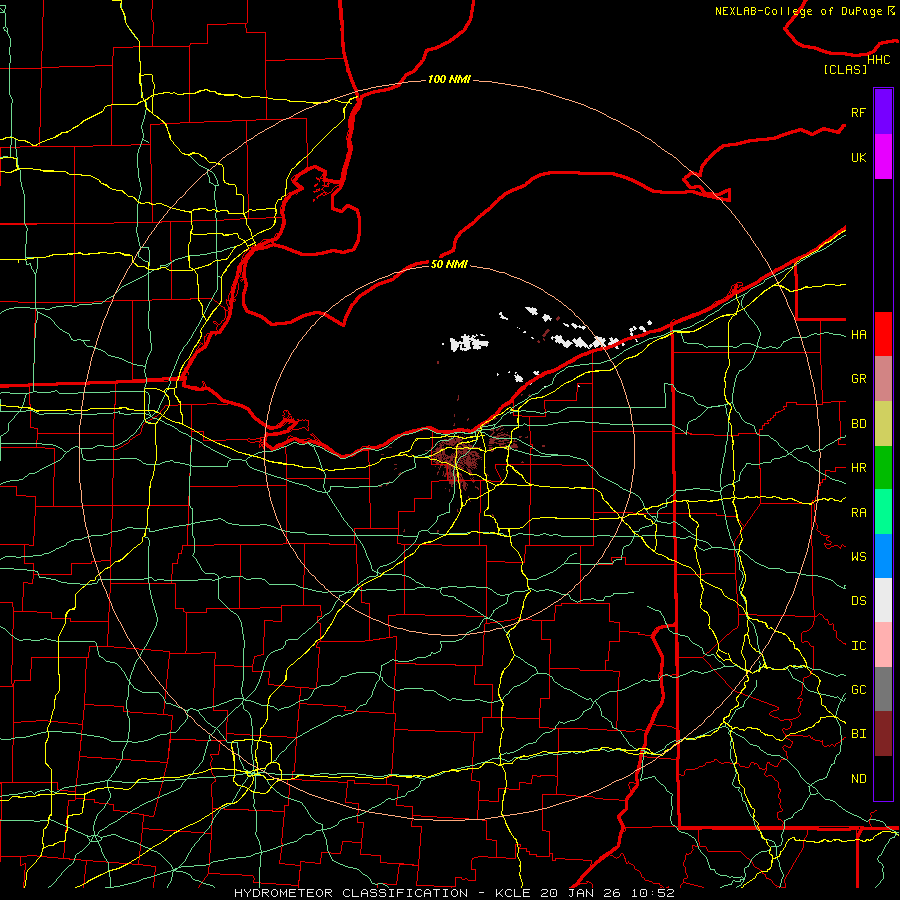Screen dimensions: 900x900
Task: Click the mint RA rain color swatch
Action: pos(883,512)
